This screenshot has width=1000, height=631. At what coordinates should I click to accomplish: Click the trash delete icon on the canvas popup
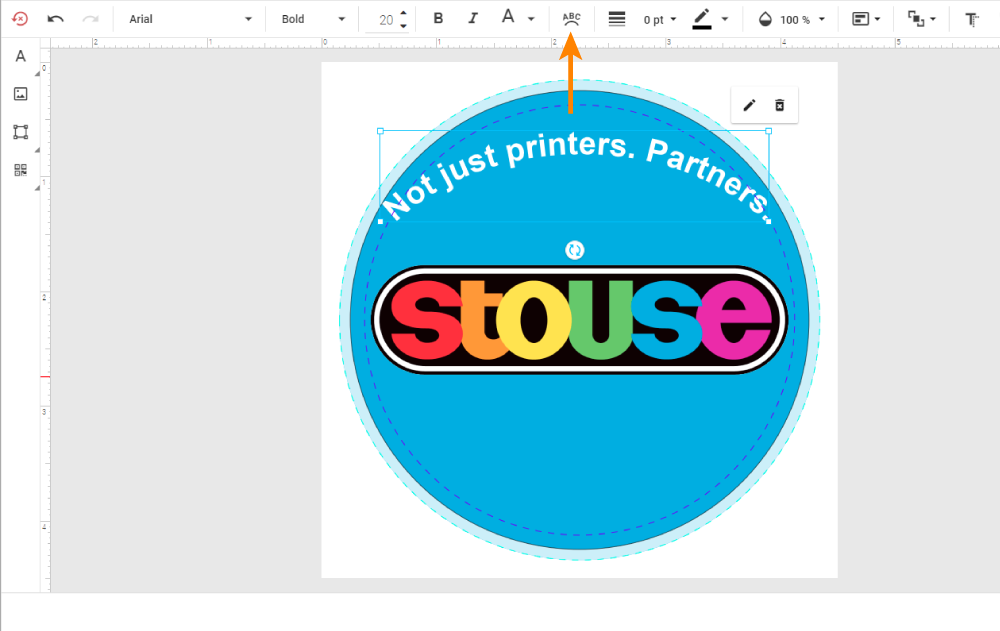[x=779, y=105]
